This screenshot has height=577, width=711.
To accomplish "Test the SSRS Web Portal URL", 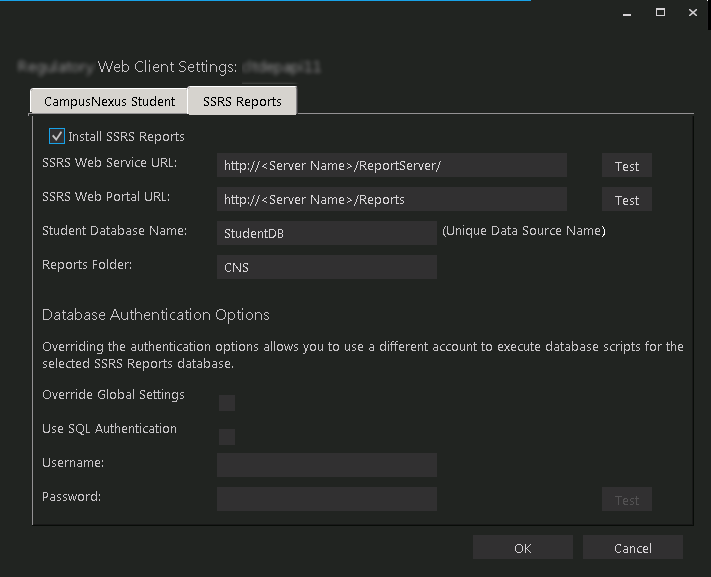I will click(627, 200).
